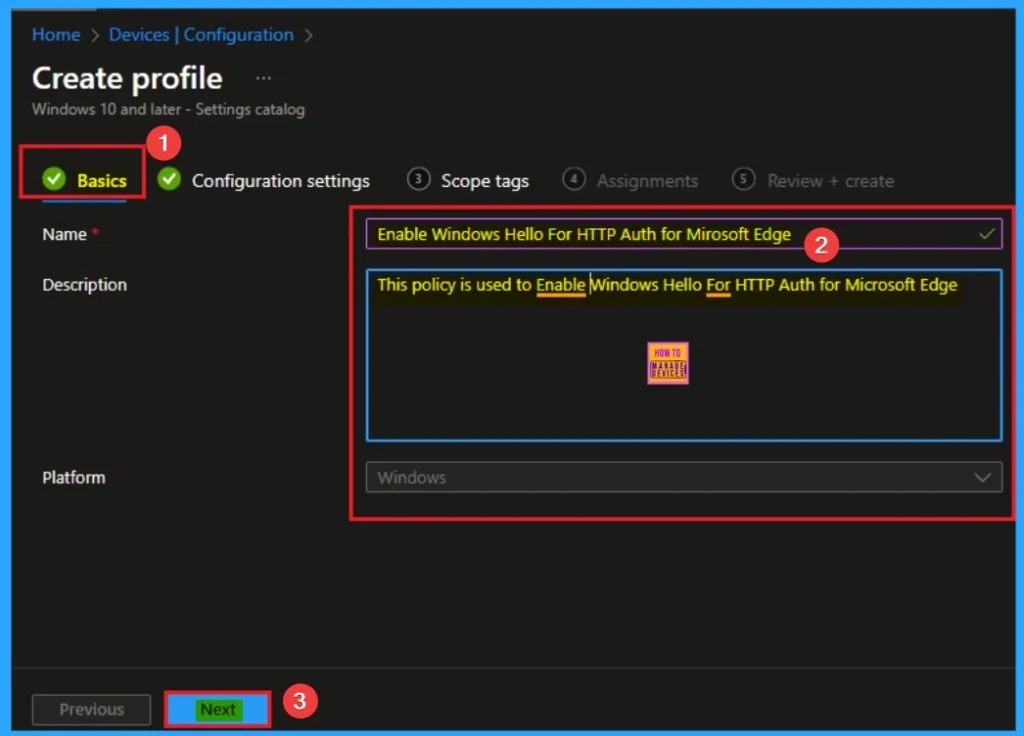Viewport: 1024px width, 736px height.
Task: Expand the Platform dropdown chevron
Action: click(x=982, y=478)
